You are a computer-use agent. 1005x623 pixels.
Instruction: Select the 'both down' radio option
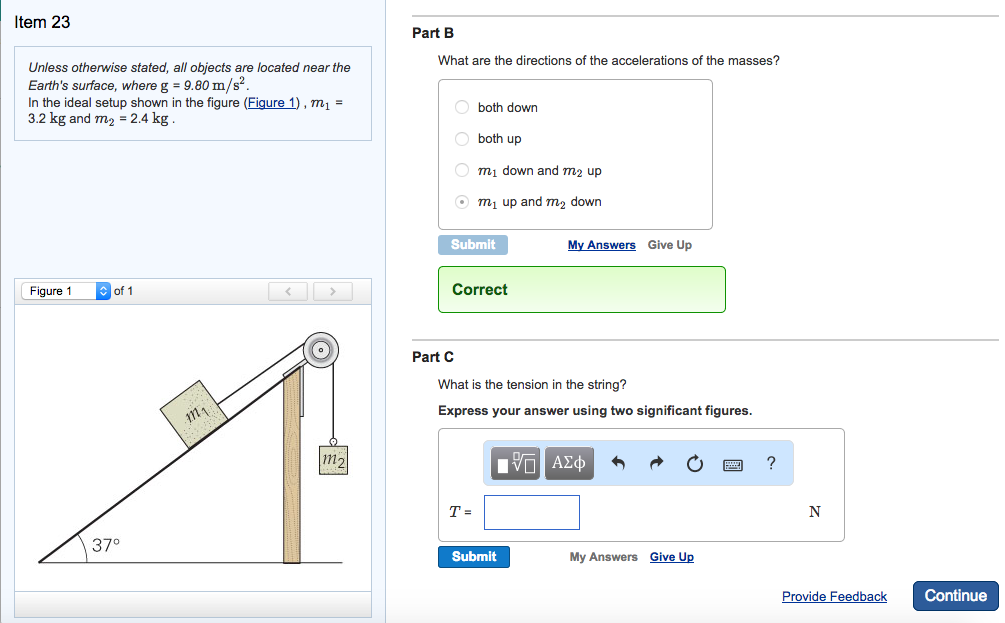tap(461, 107)
